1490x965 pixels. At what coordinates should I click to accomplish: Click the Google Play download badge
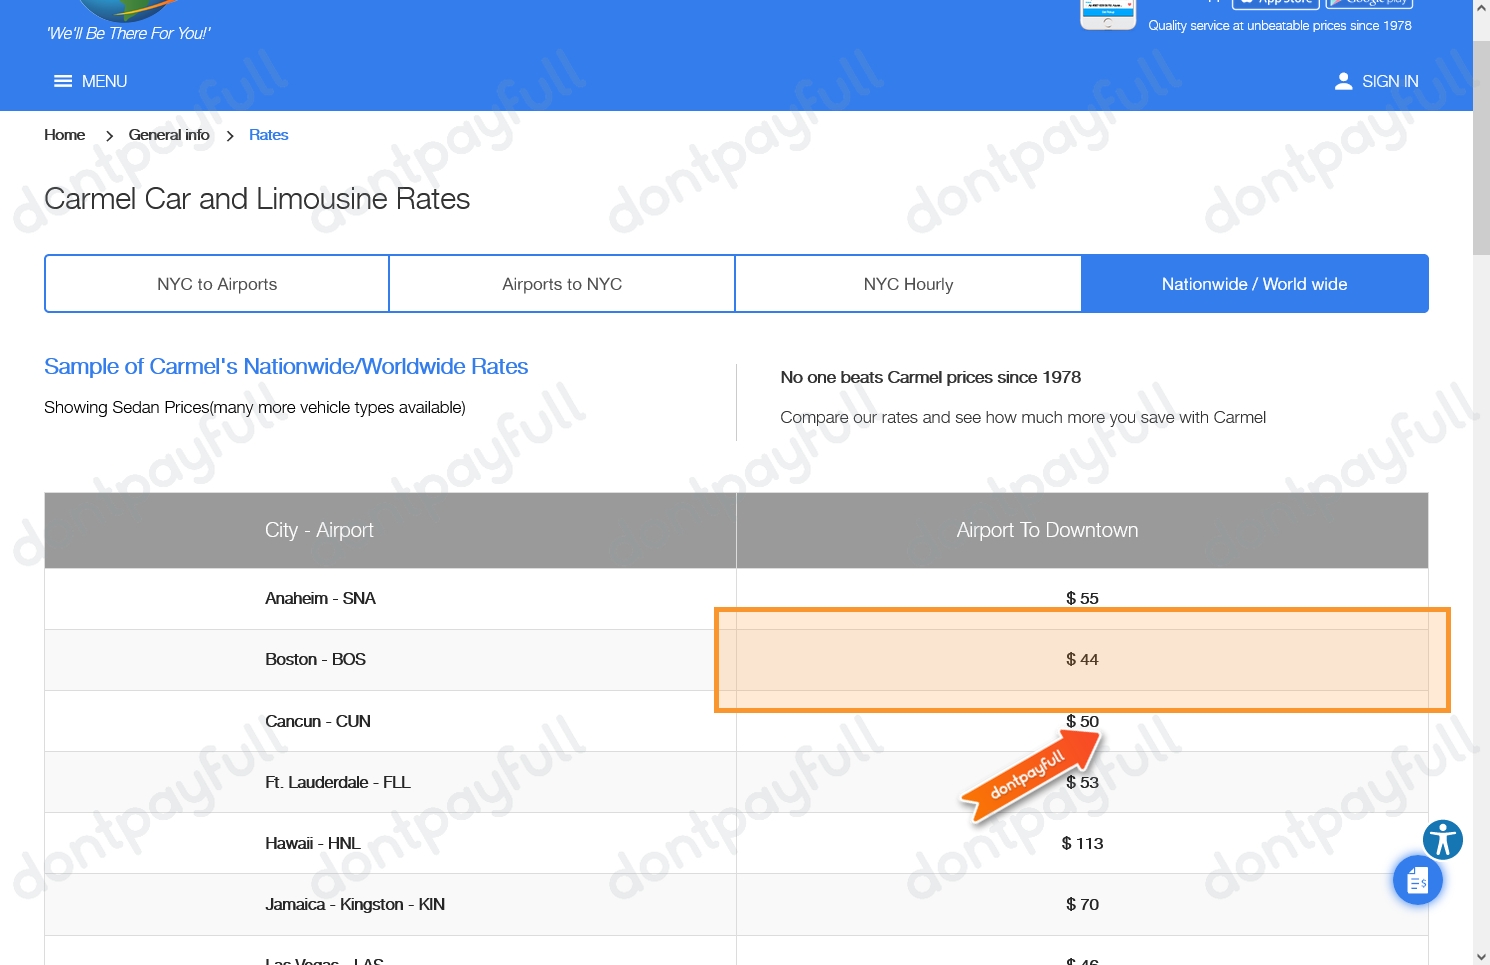pyautogui.click(x=1368, y=3)
